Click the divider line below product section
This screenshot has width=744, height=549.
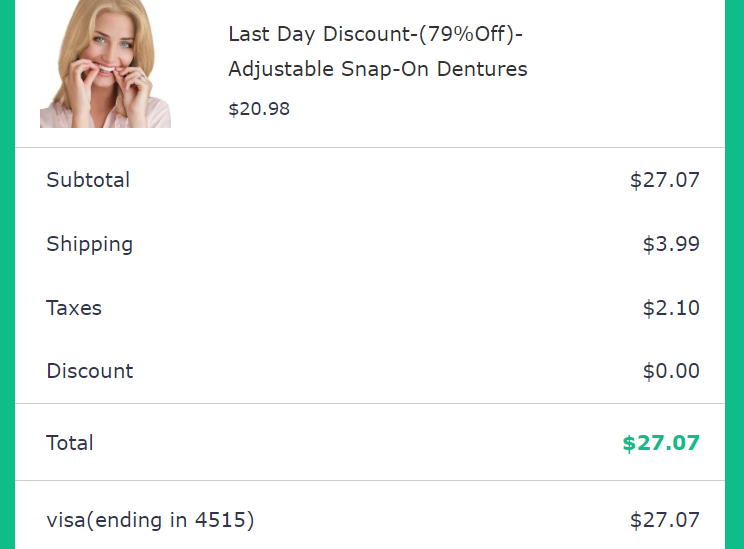(x=370, y=148)
